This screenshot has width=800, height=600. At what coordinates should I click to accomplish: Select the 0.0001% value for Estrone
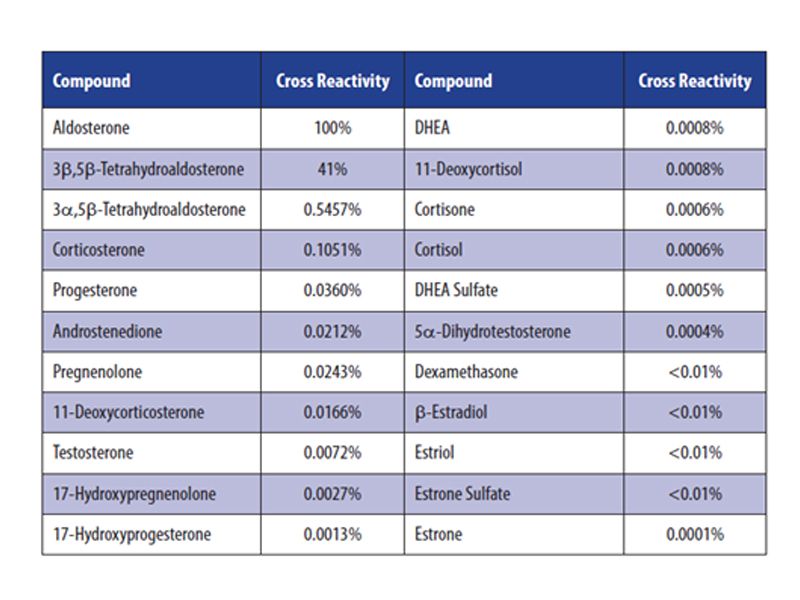coord(694,534)
